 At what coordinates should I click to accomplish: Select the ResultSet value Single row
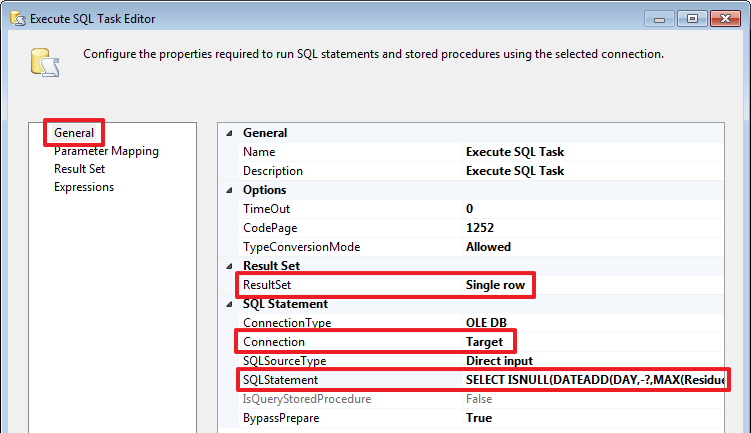pos(495,285)
